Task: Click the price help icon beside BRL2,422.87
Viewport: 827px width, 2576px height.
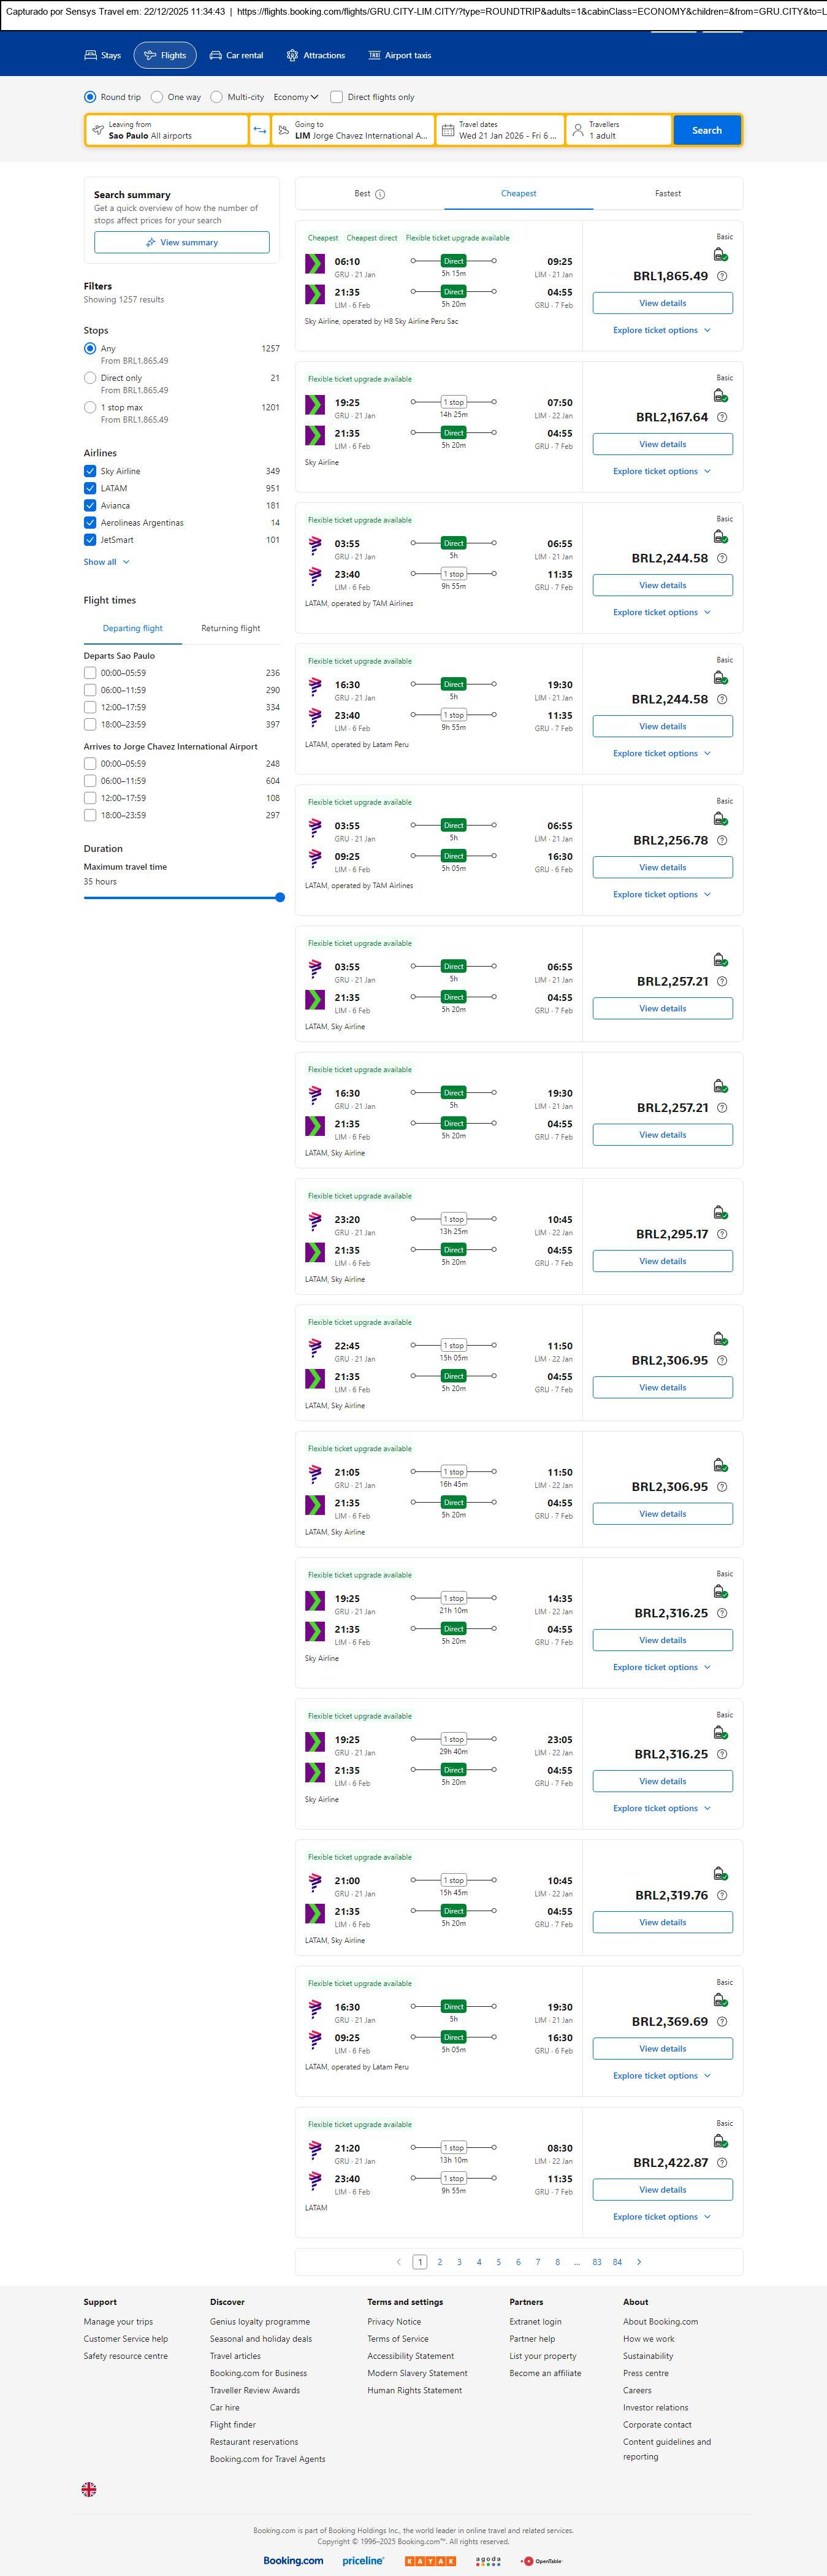Action: pyautogui.click(x=722, y=2162)
